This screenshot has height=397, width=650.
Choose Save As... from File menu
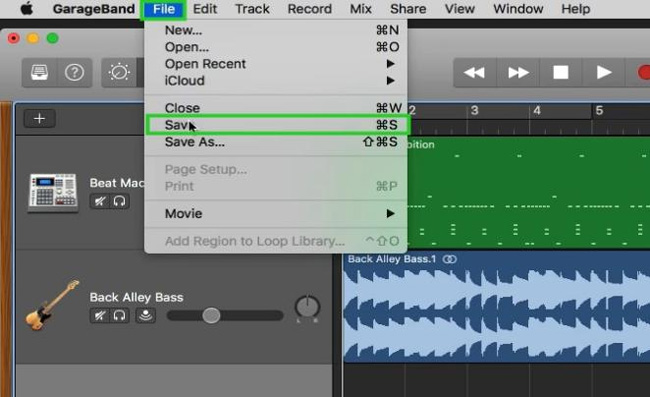(276, 142)
